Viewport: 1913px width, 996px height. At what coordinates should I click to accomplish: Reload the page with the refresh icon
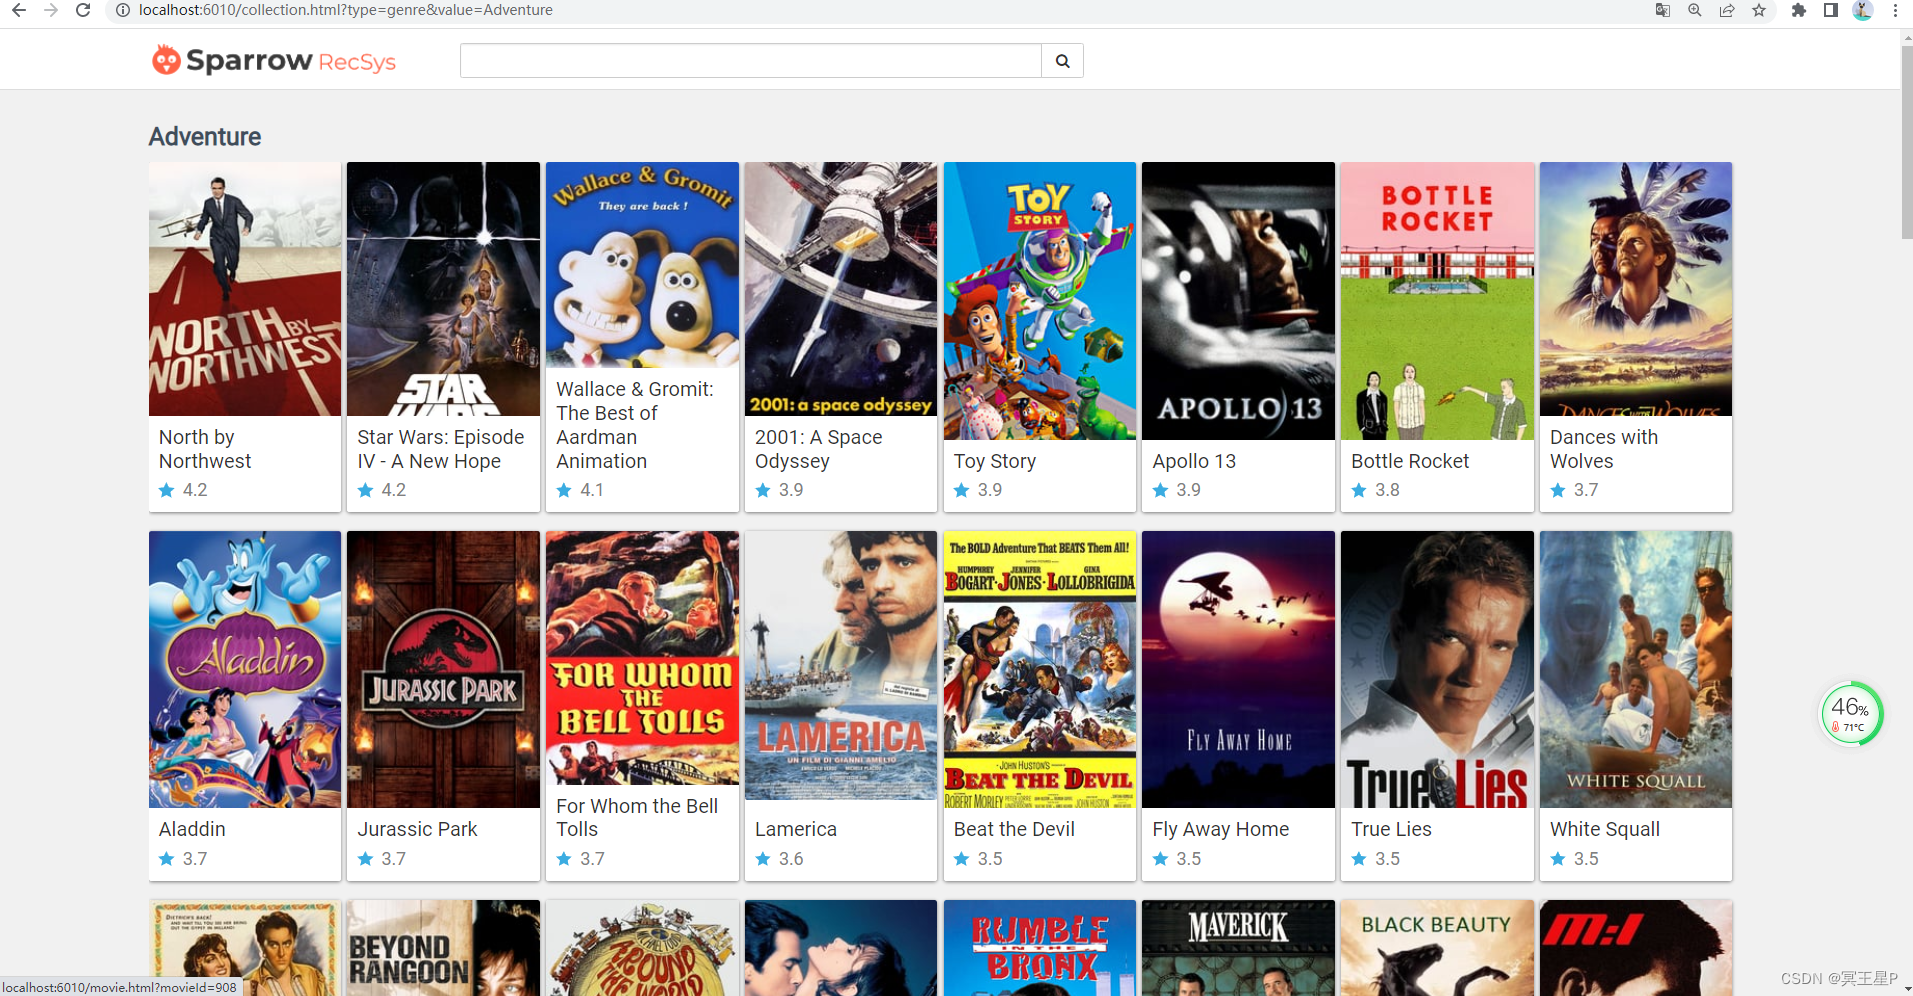(83, 10)
